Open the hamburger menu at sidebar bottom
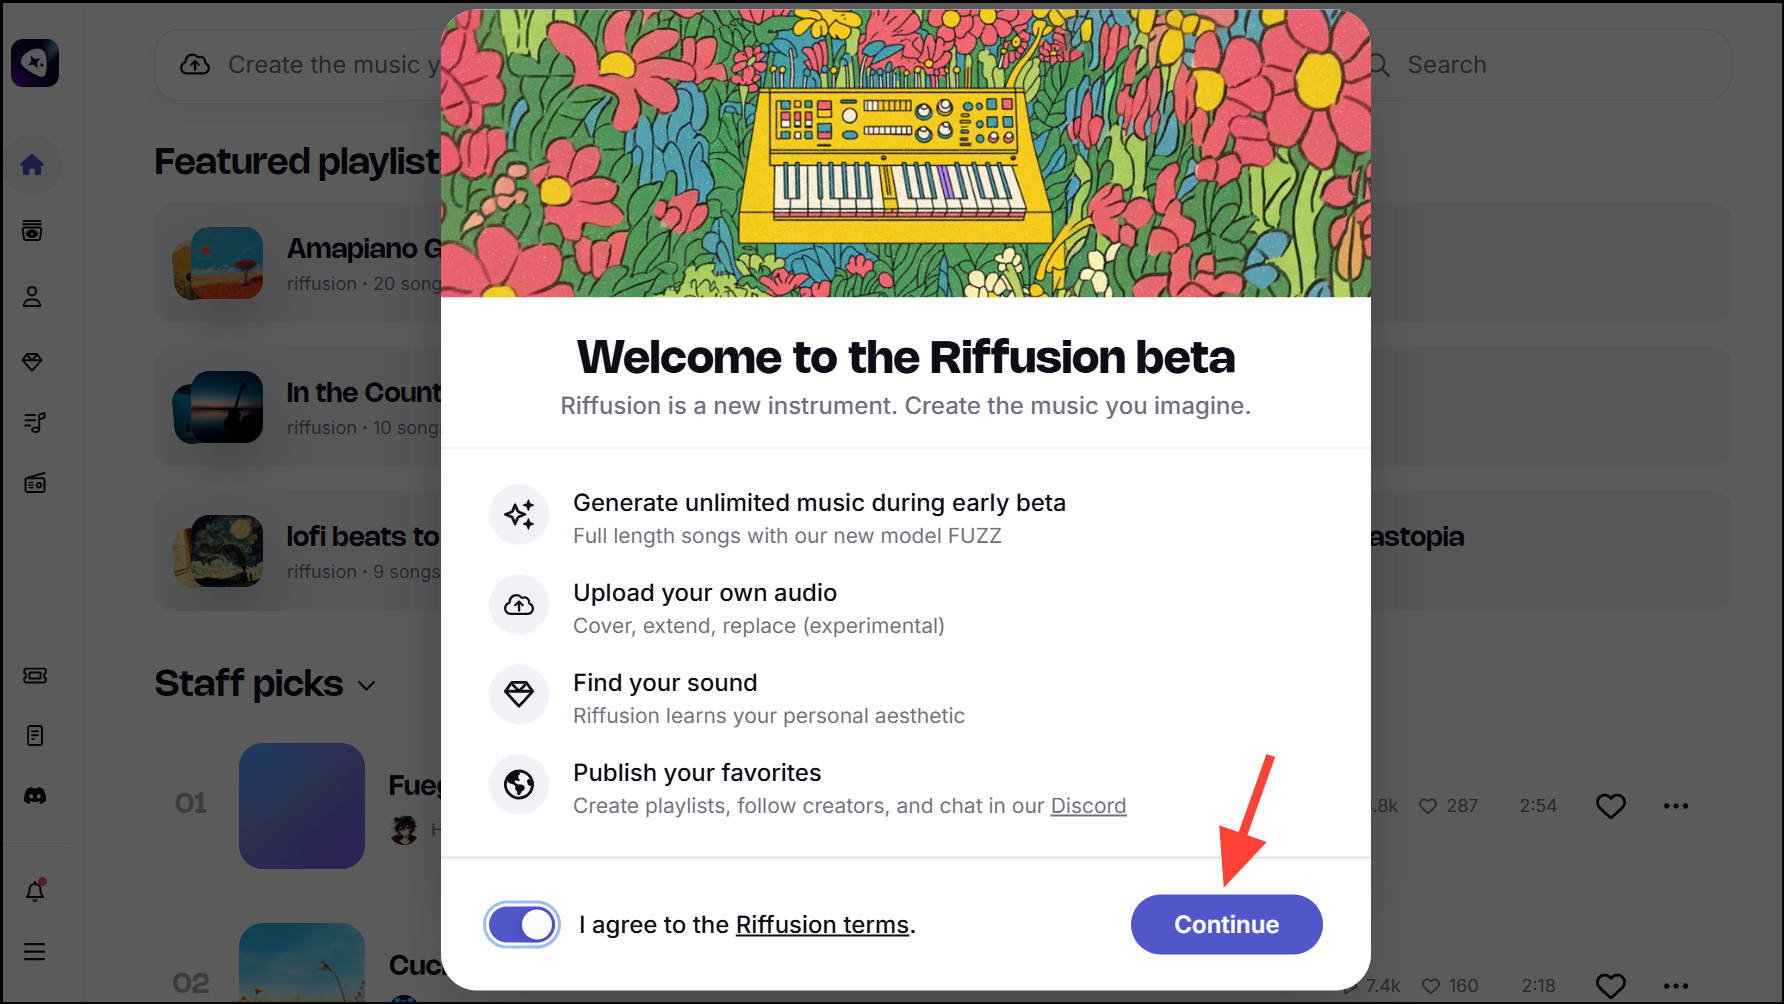This screenshot has height=1004, width=1784. coord(35,951)
